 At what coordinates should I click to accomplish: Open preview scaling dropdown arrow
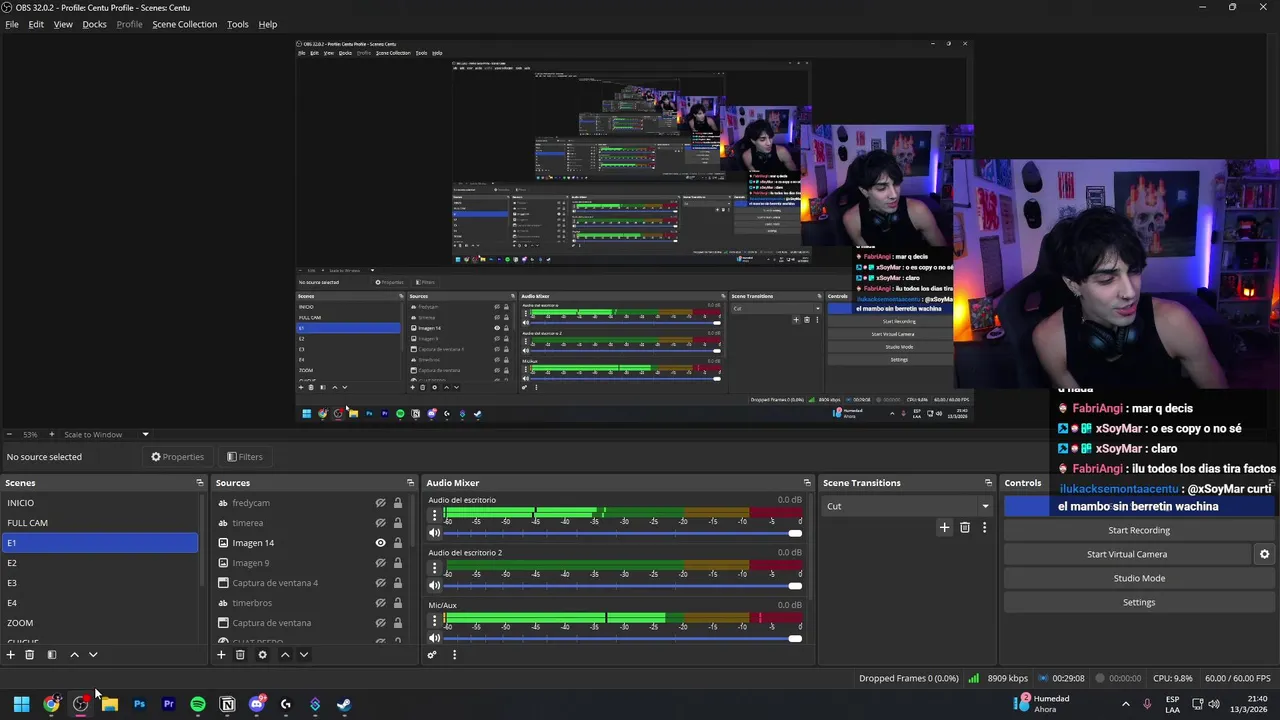click(145, 434)
